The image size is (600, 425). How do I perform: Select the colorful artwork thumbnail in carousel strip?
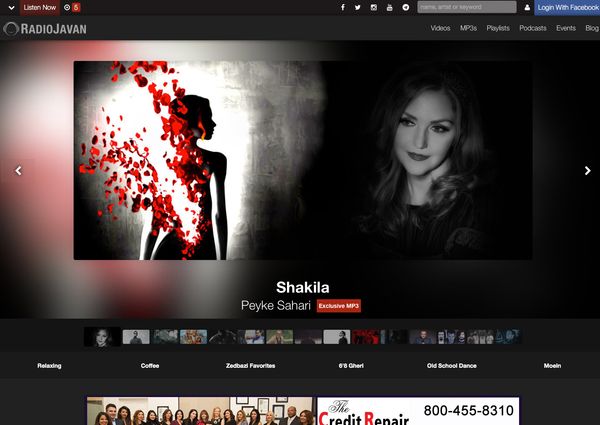tap(194, 337)
